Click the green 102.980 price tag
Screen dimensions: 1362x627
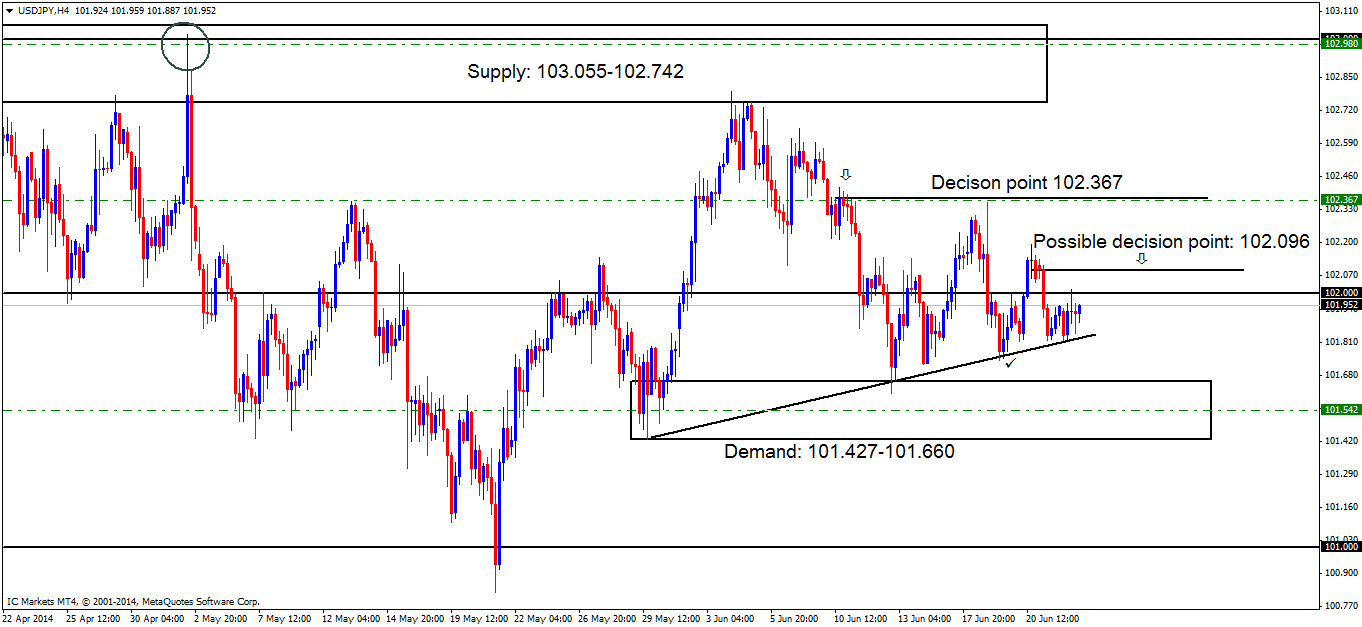(x=1341, y=43)
